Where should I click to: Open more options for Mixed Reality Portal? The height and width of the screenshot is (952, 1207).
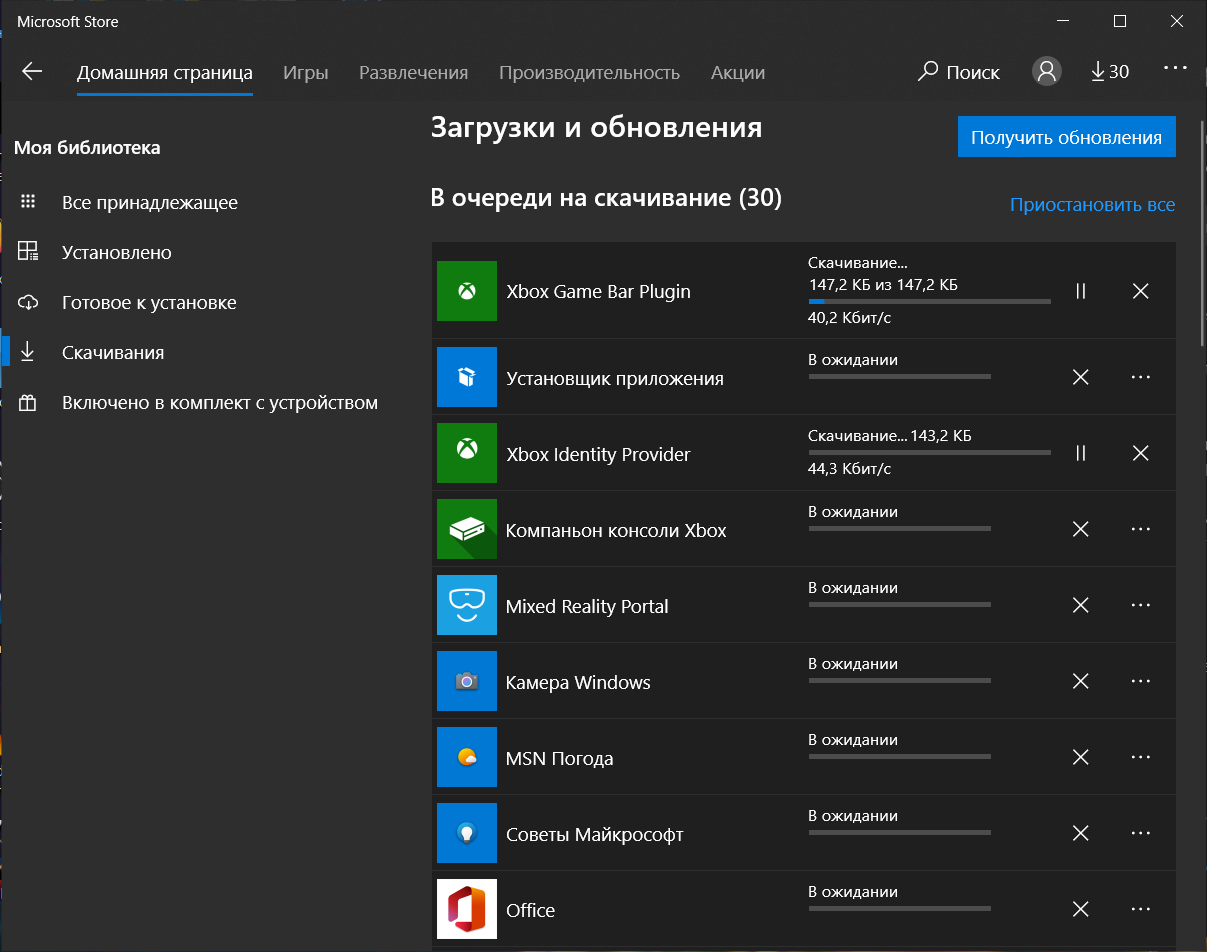point(1140,605)
